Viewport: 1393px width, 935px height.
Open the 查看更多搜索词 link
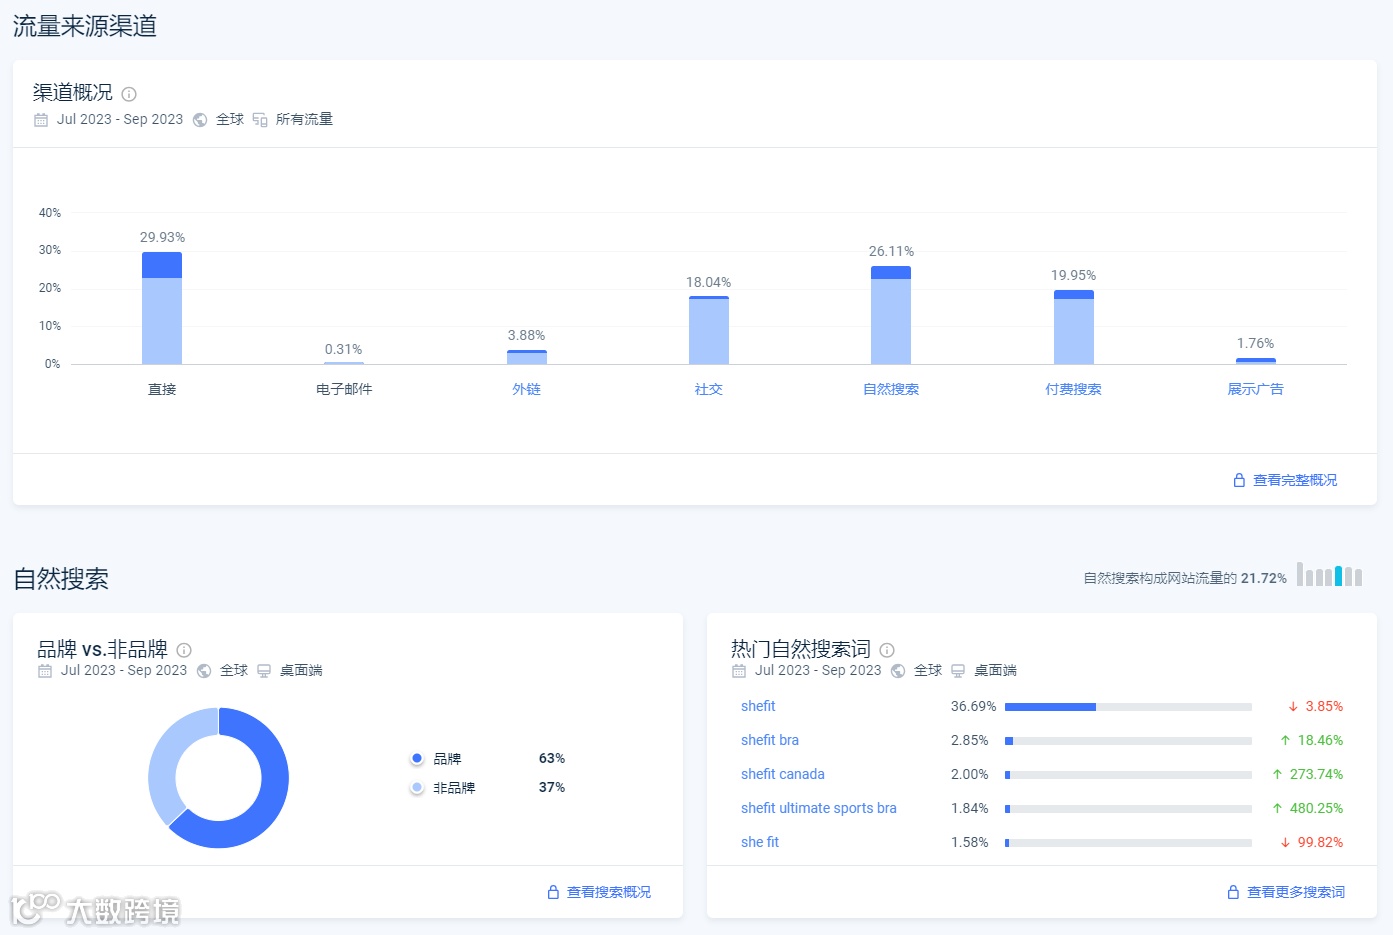point(1296,892)
